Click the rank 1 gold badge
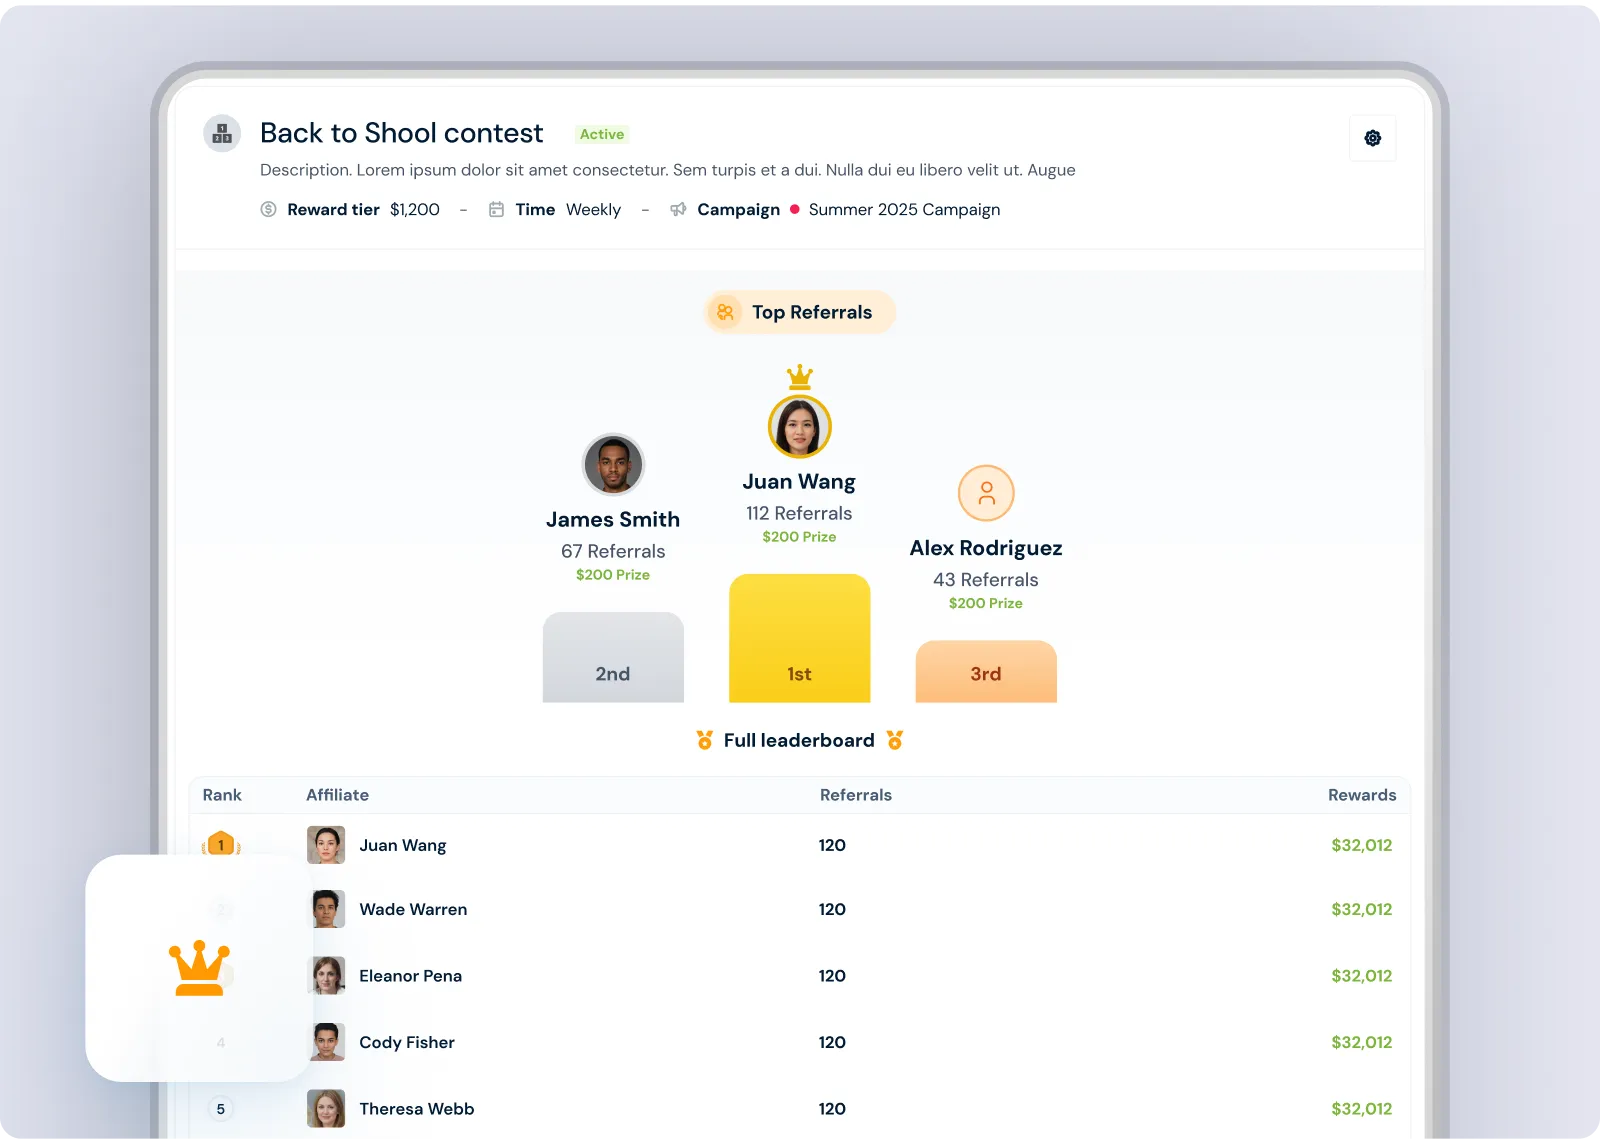 tap(221, 844)
